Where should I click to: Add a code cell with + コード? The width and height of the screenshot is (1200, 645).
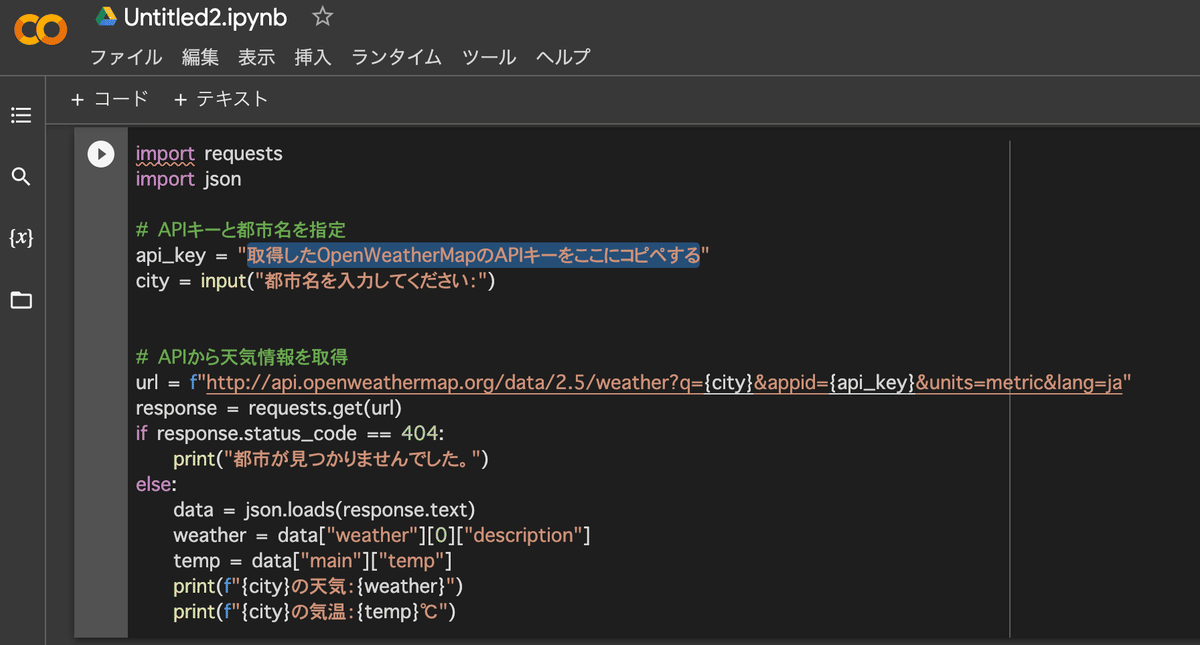(110, 99)
